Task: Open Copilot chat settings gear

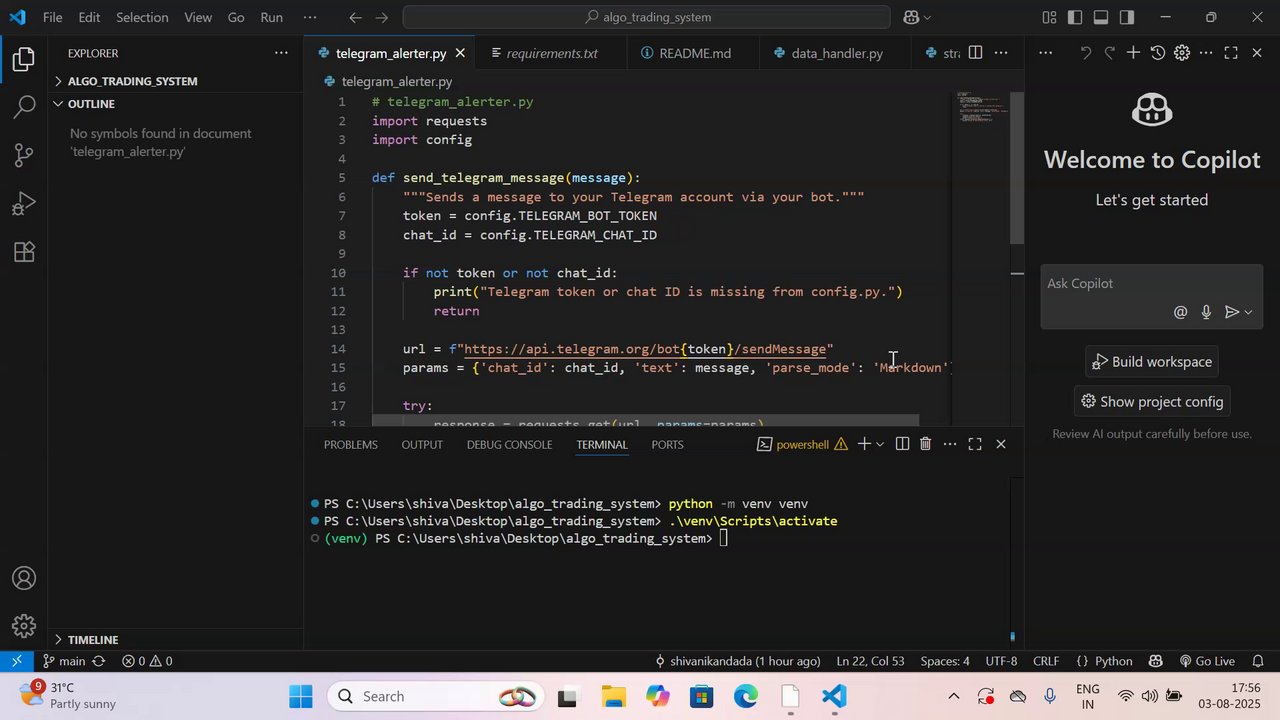Action: click(1182, 53)
